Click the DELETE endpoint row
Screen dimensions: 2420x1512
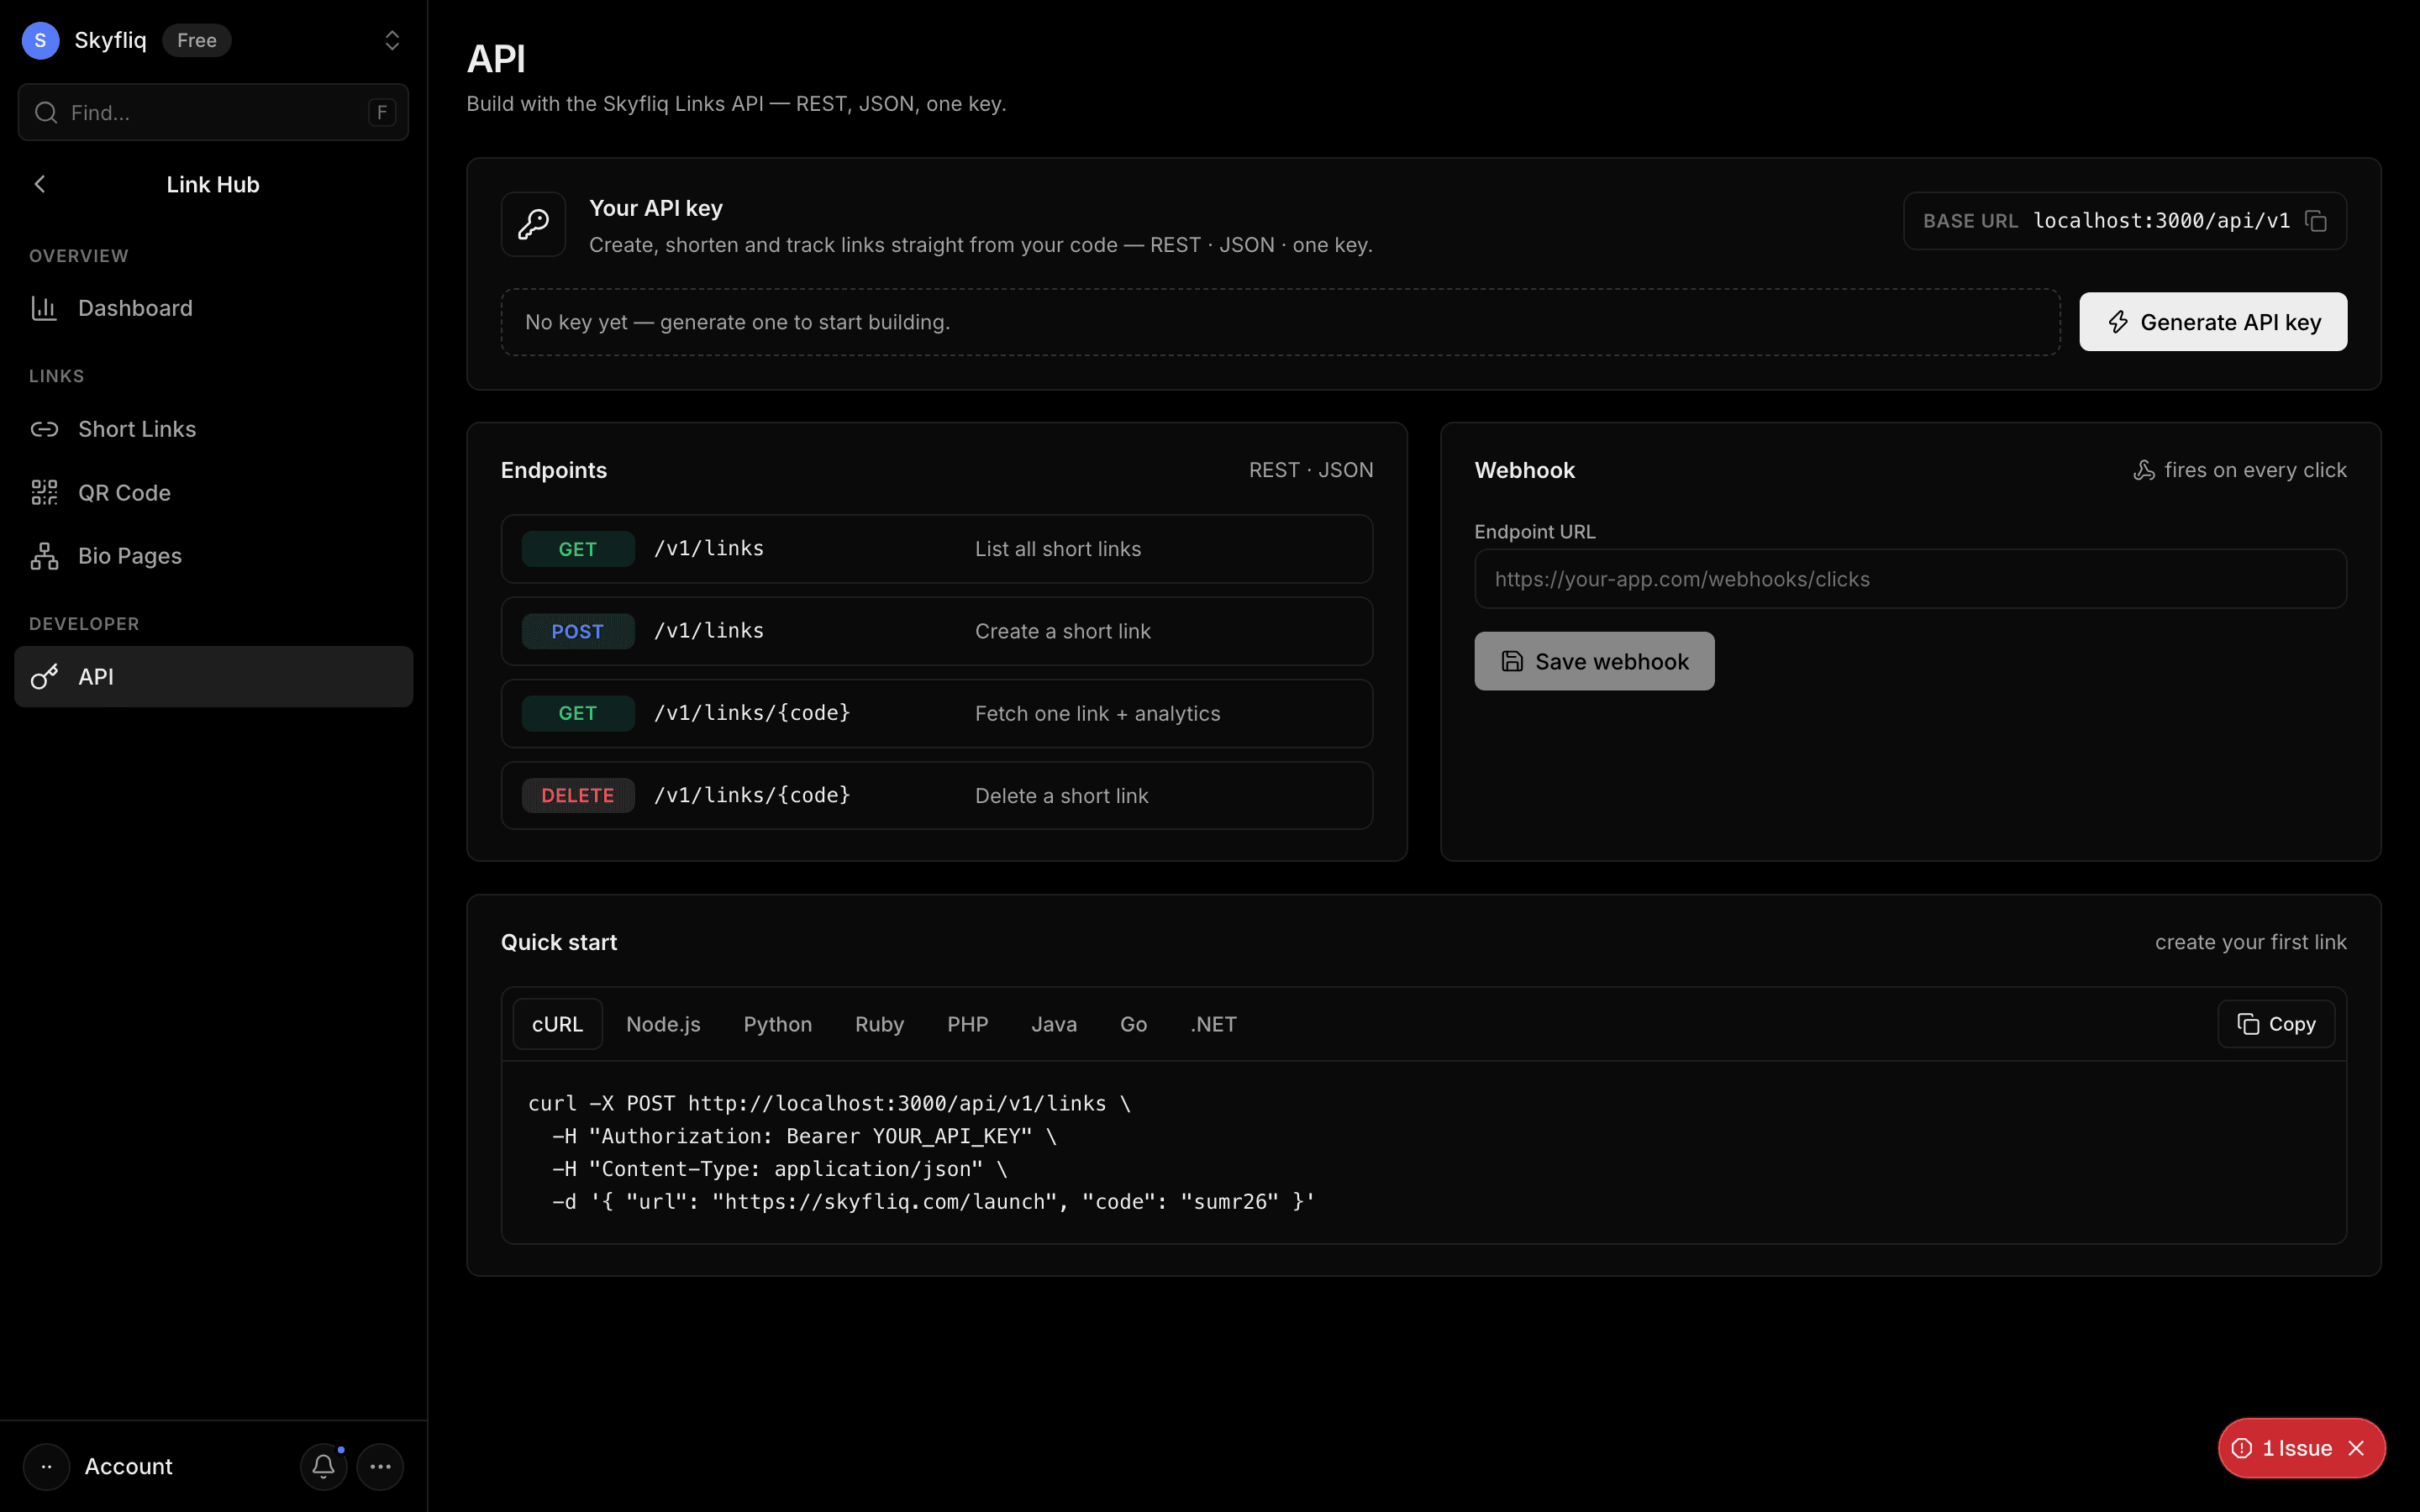pyautogui.click(x=937, y=796)
